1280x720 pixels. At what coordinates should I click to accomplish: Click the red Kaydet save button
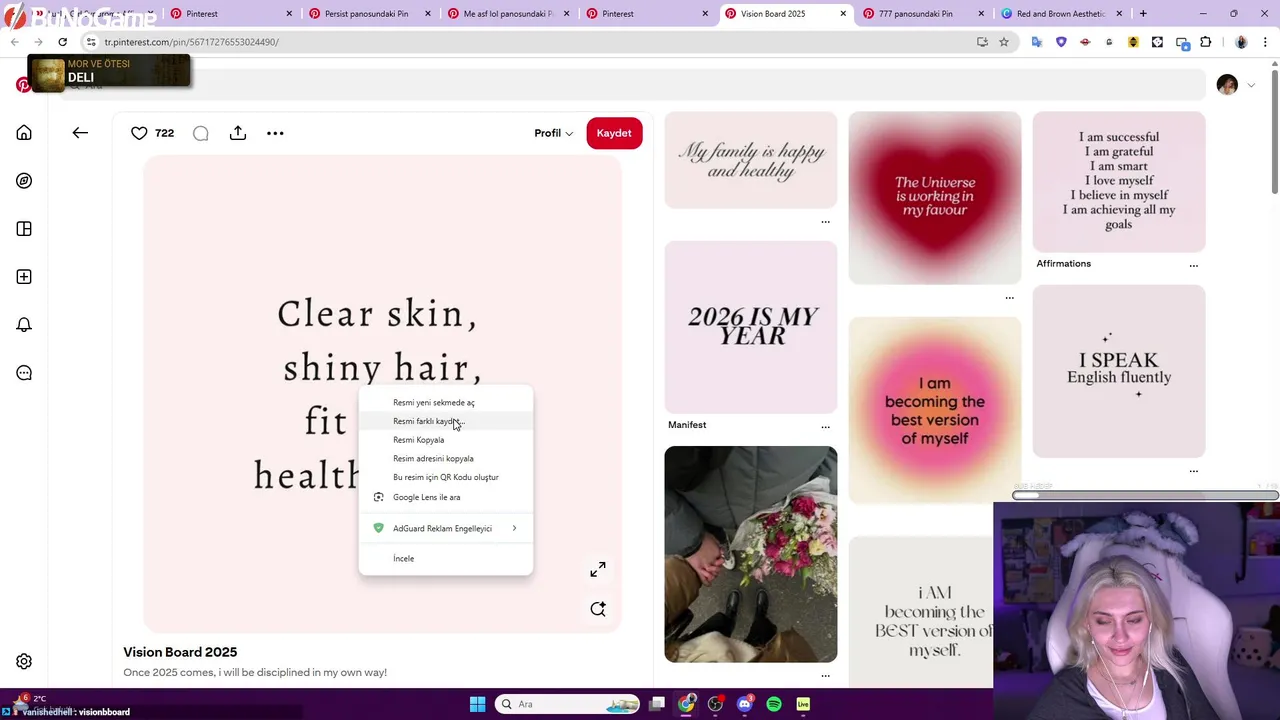point(614,133)
